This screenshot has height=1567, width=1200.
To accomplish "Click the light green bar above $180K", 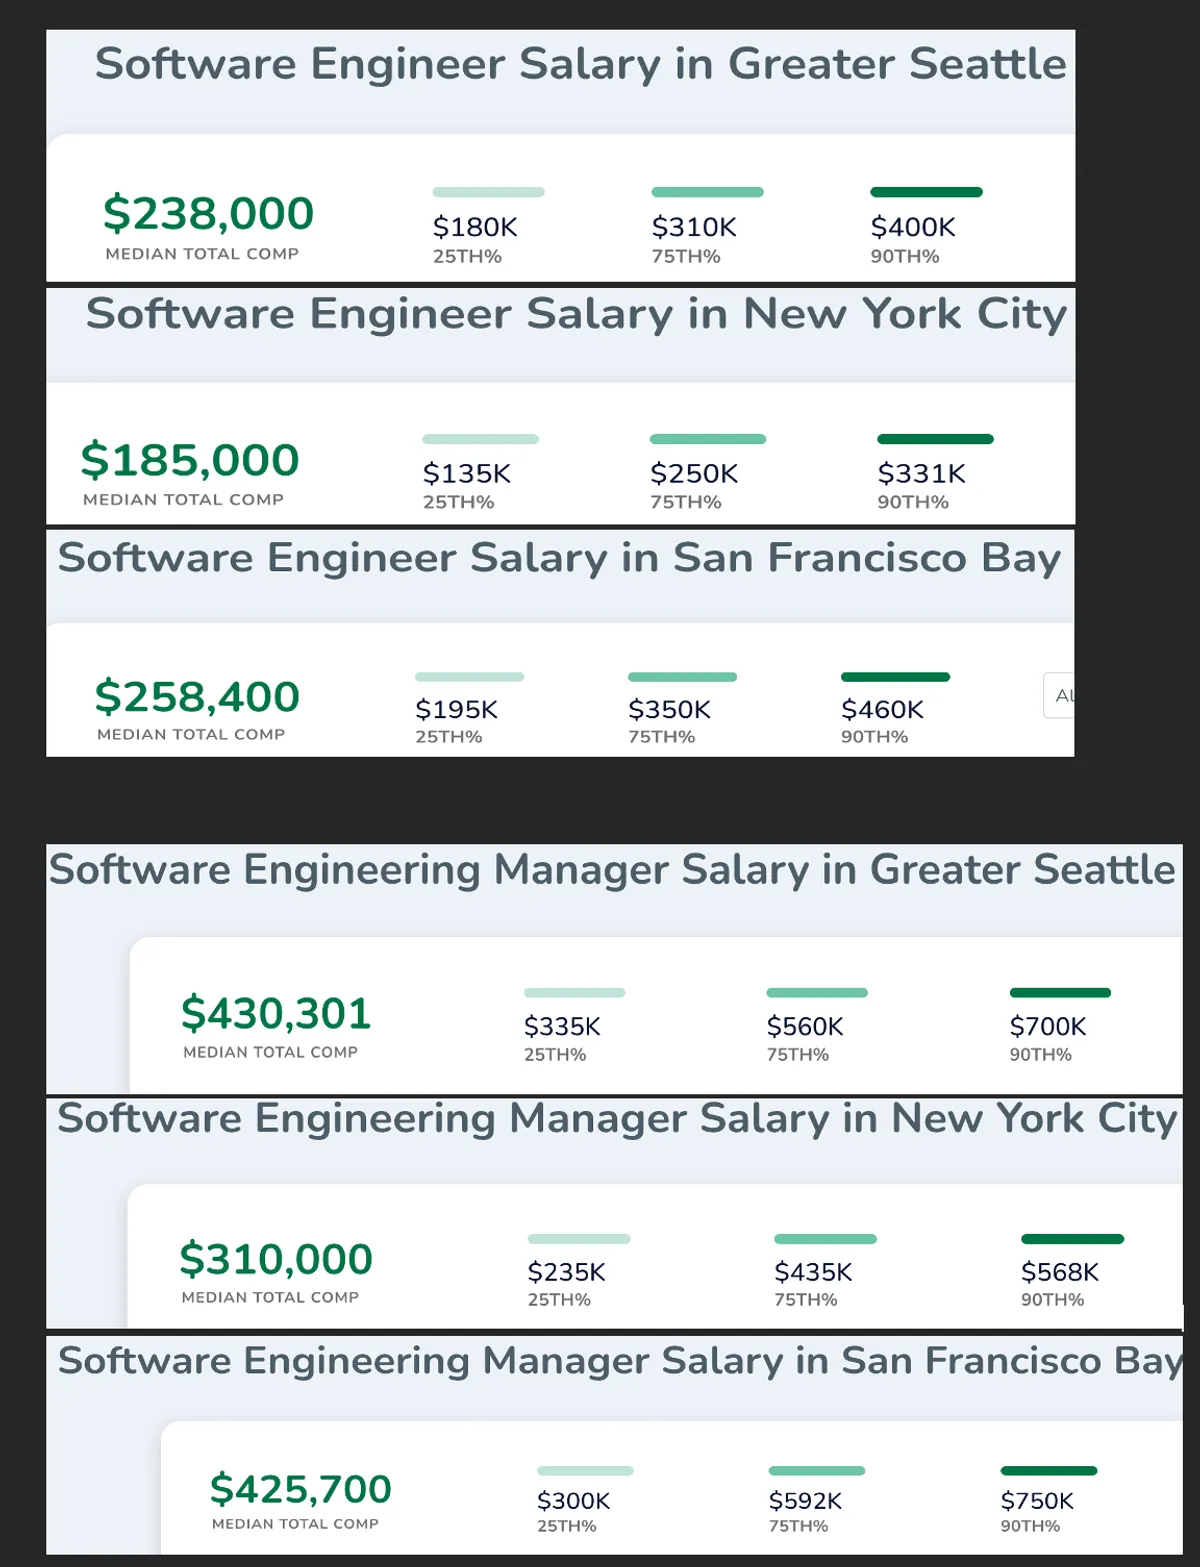I will 488,192.
